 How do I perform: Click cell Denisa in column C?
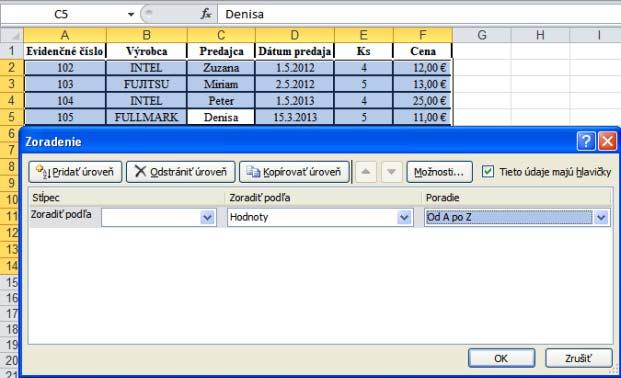tap(221, 117)
